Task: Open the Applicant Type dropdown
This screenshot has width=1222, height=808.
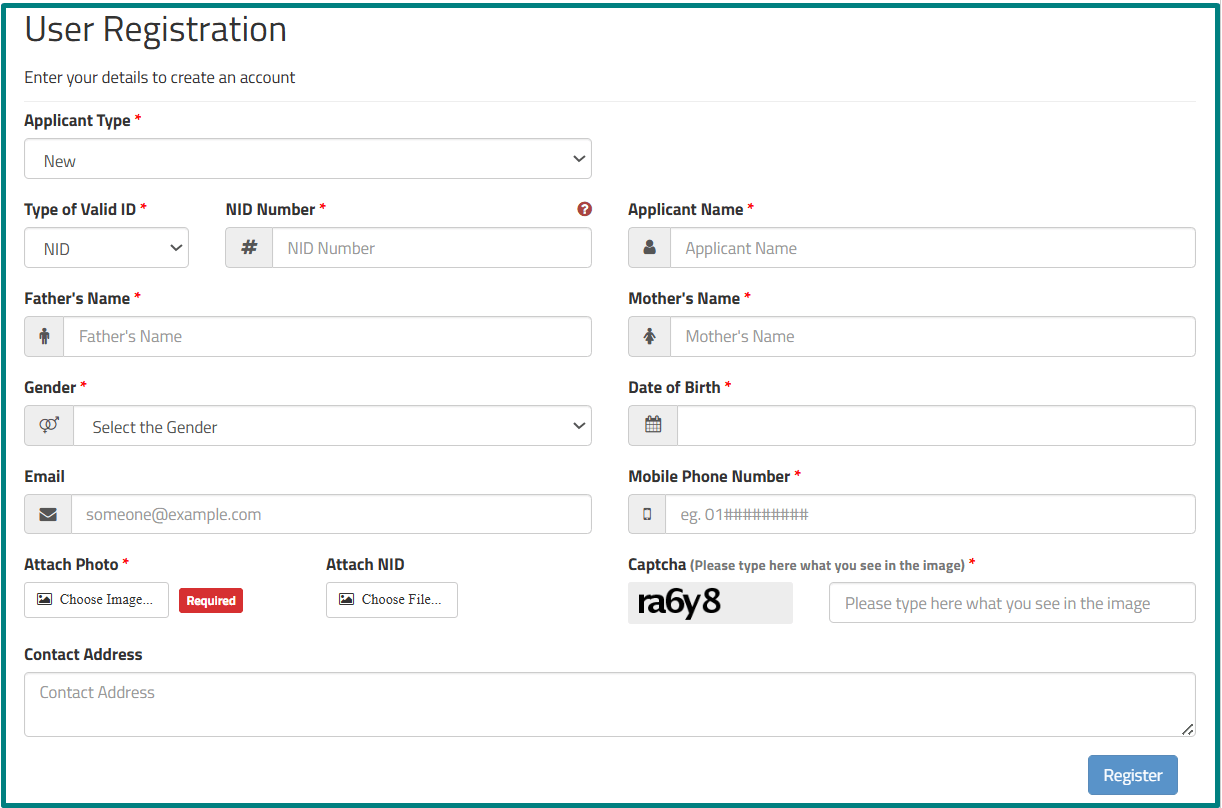Action: click(x=307, y=158)
